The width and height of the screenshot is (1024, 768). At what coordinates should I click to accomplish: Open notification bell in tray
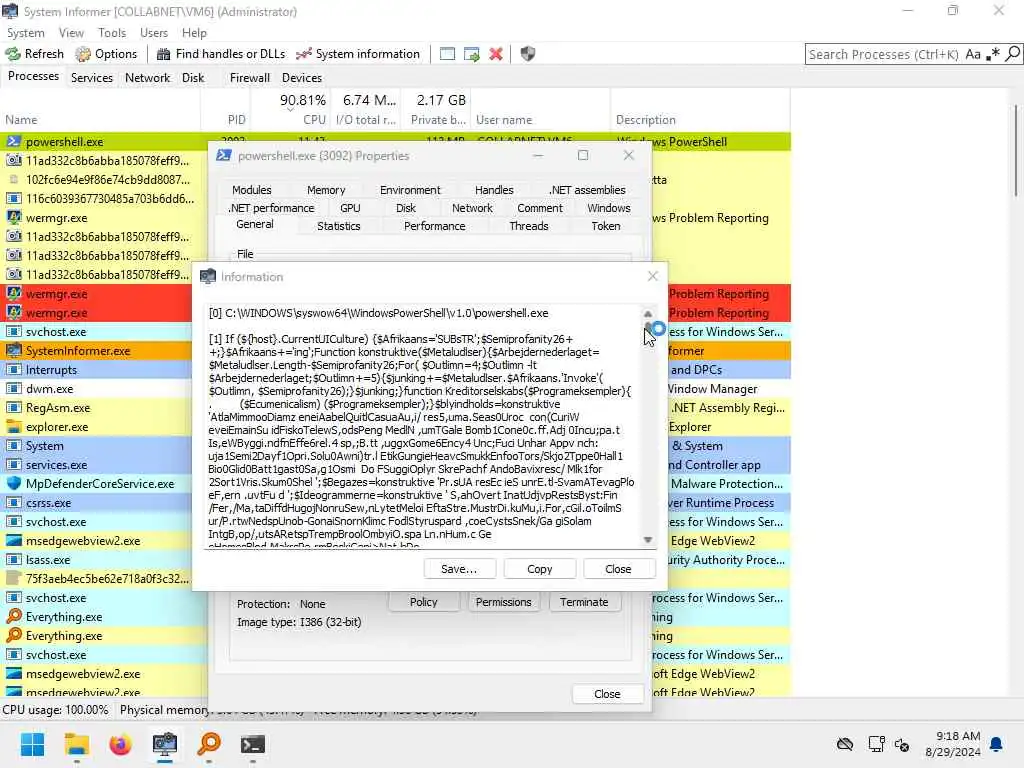point(996,744)
